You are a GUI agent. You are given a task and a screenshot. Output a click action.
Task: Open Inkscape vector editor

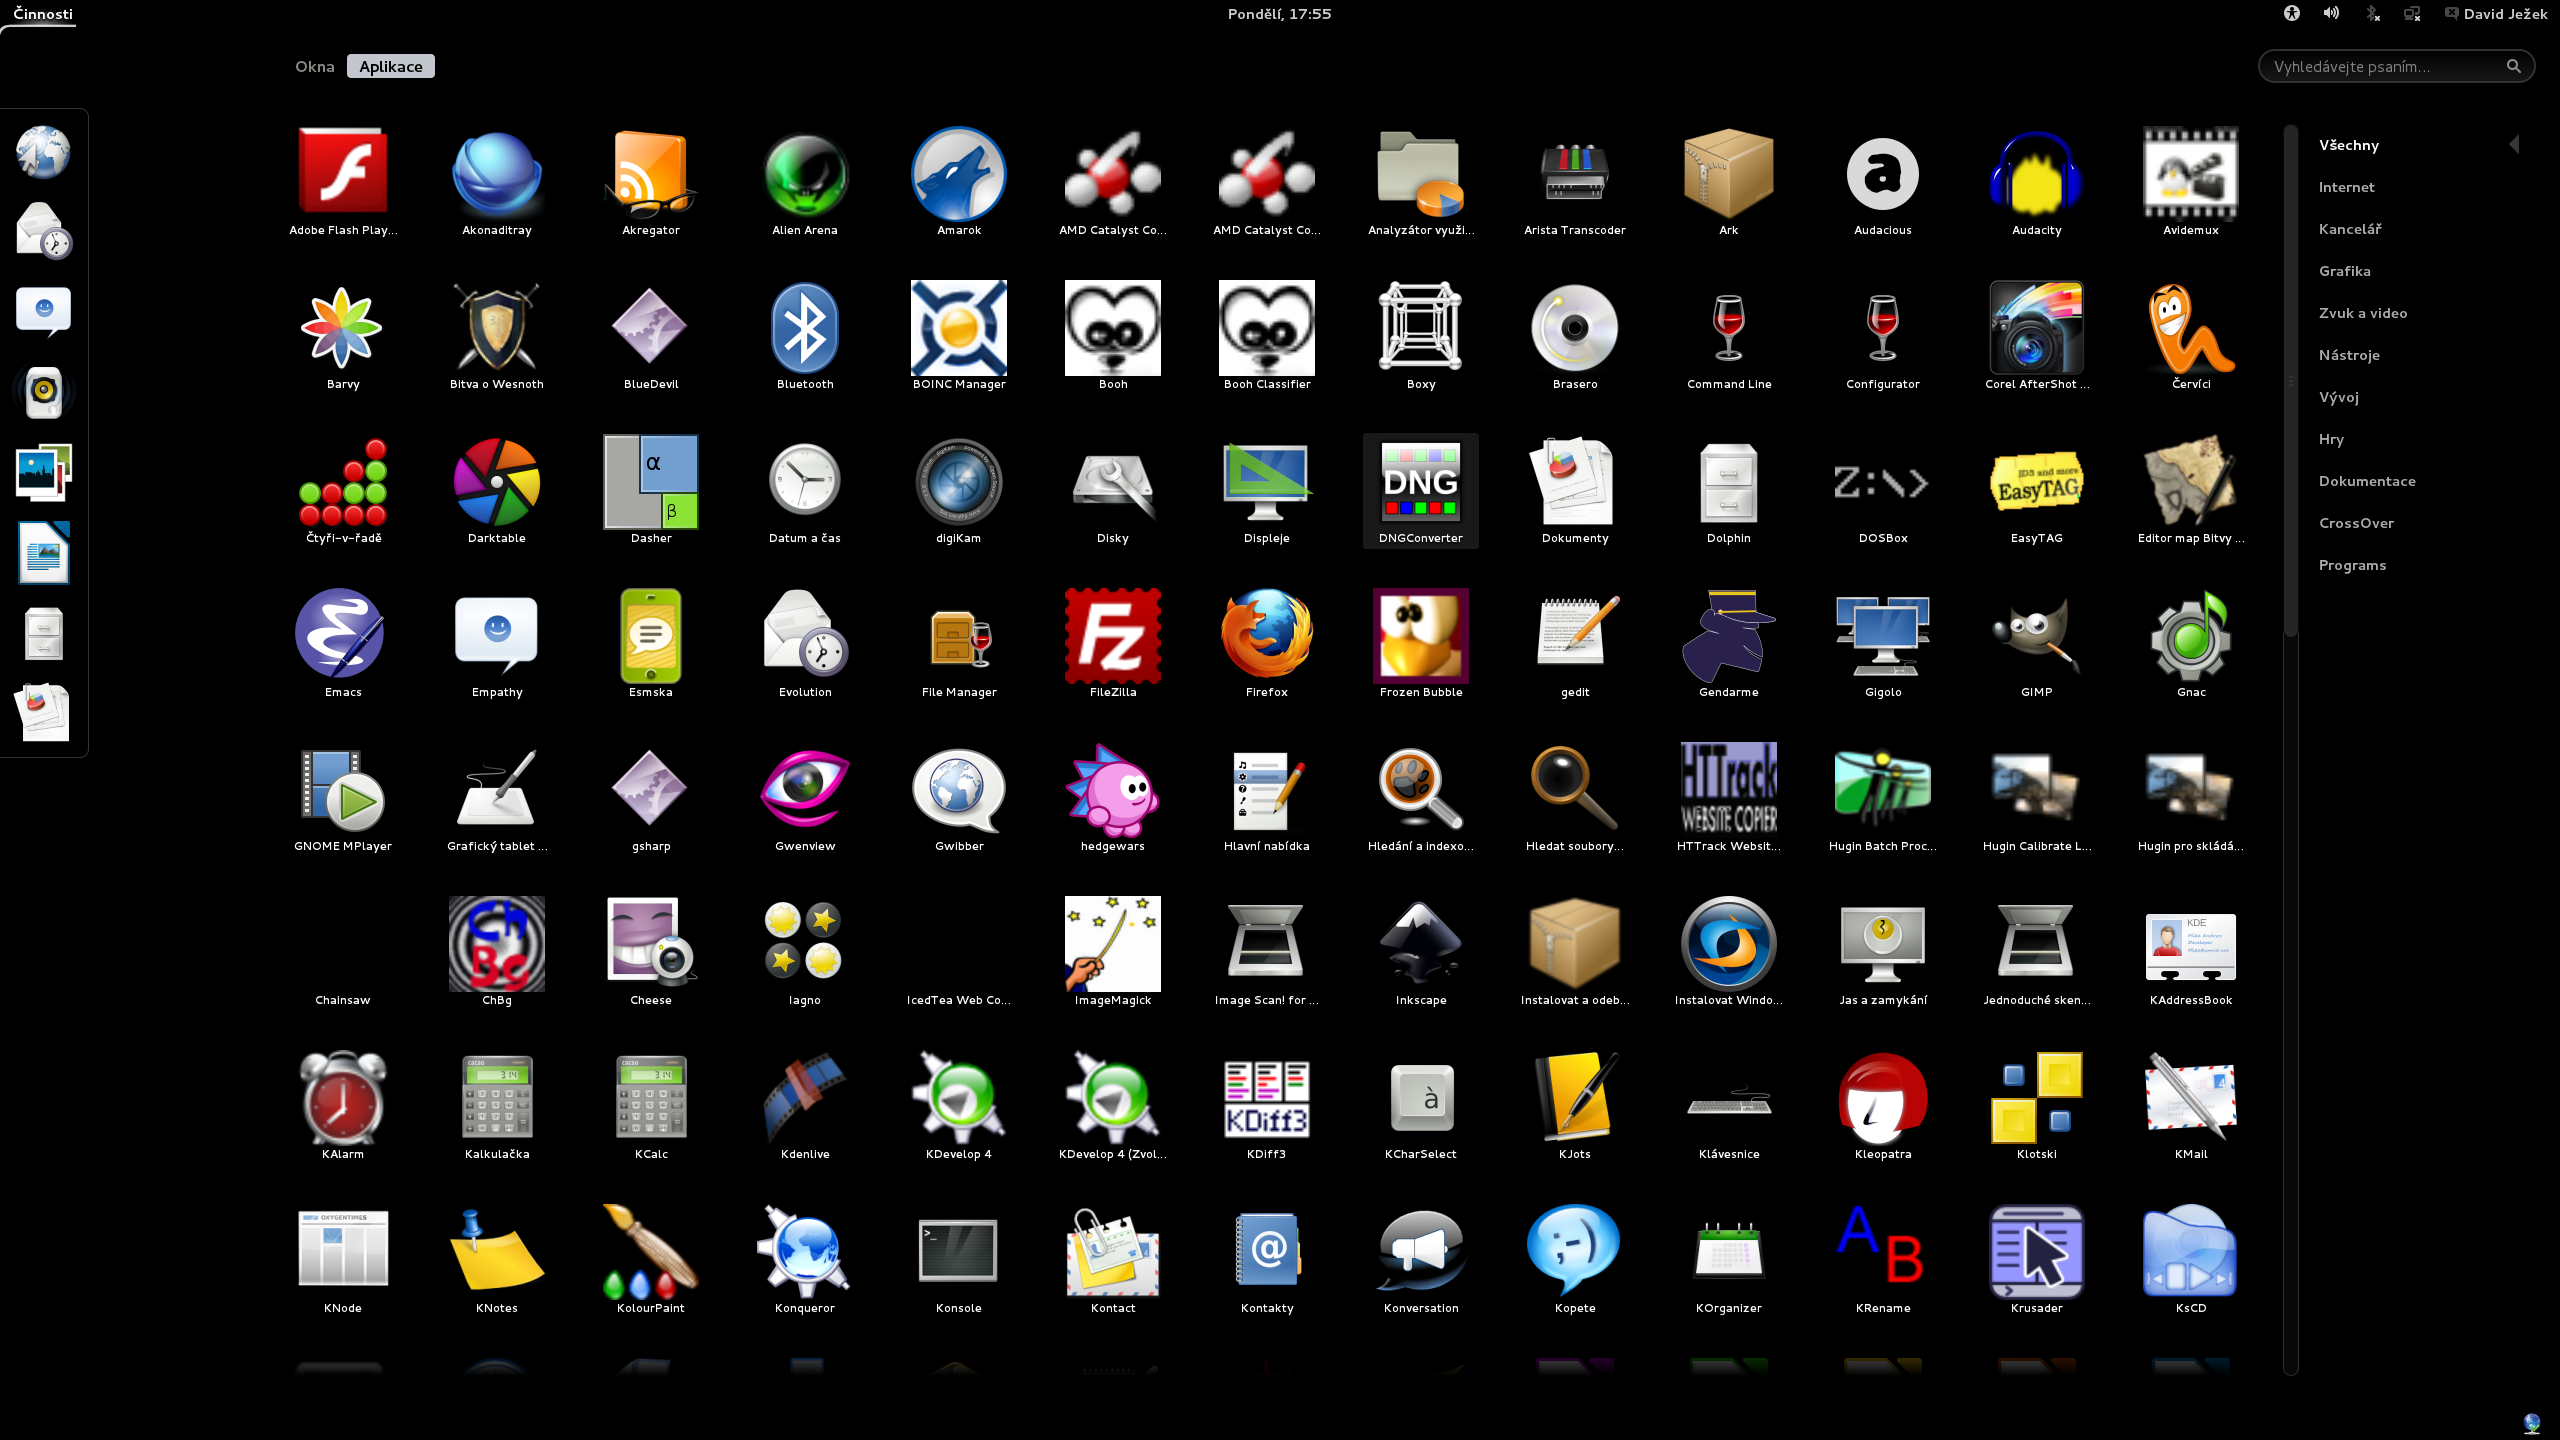1421,952
